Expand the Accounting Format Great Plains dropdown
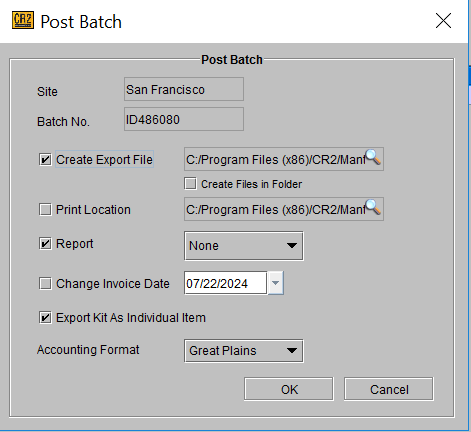The width and height of the screenshot is (471, 432). pos(244,351)
